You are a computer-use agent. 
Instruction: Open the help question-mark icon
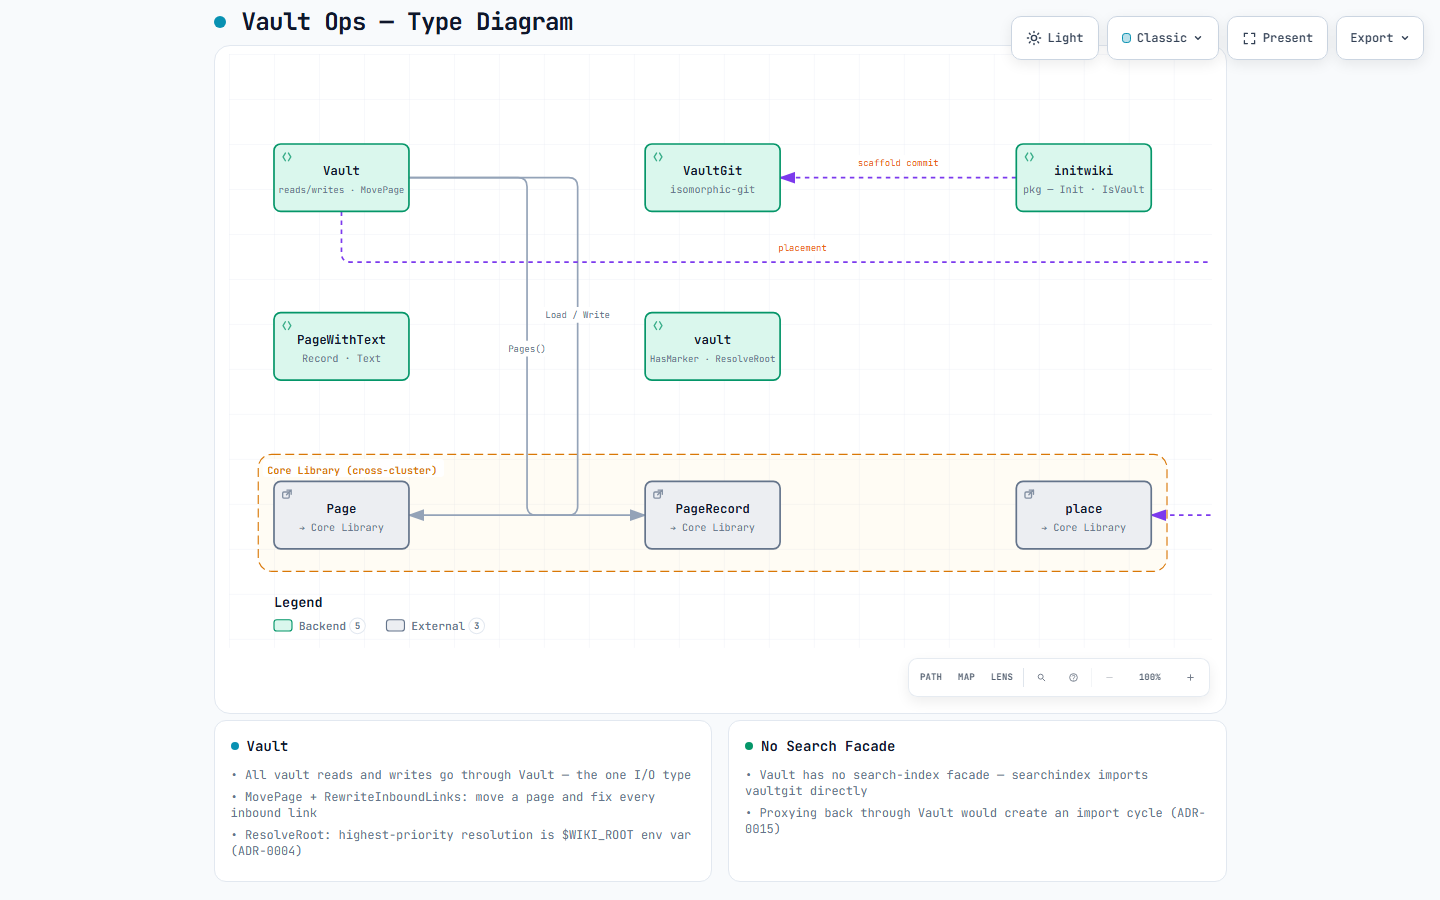click(x=1073, y=677)
